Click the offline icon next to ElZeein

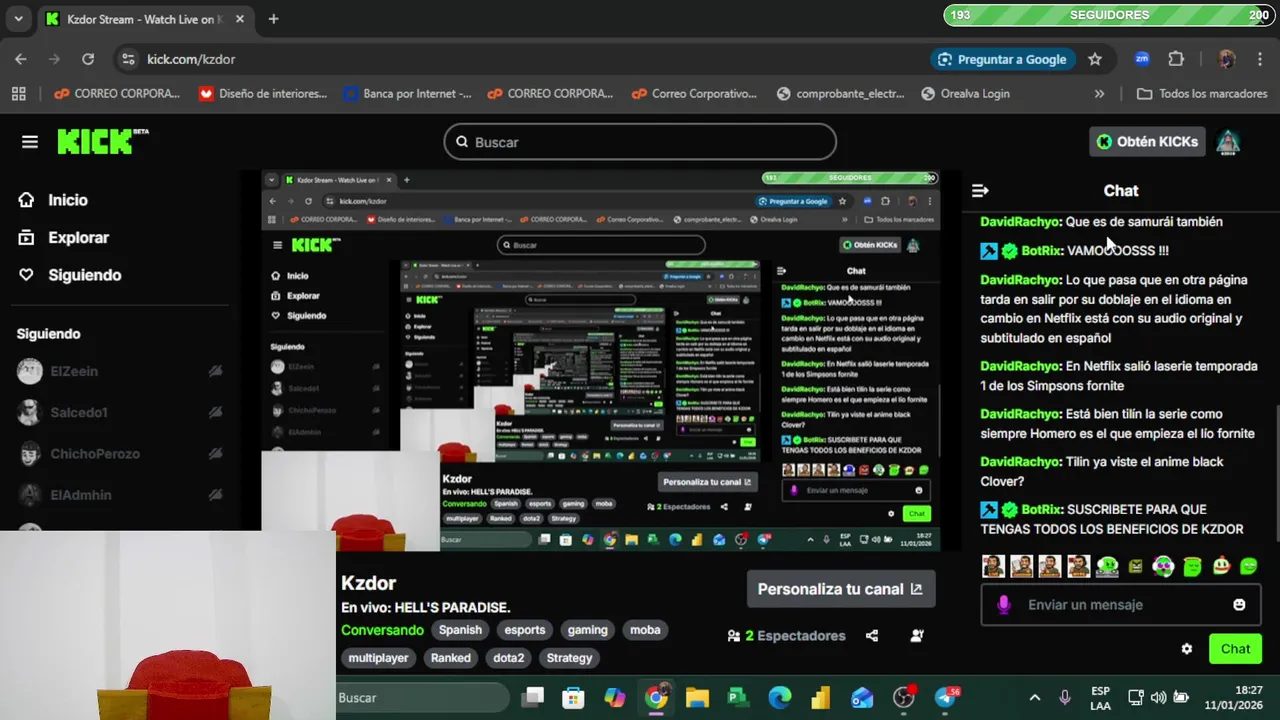[x=215, y=371]
